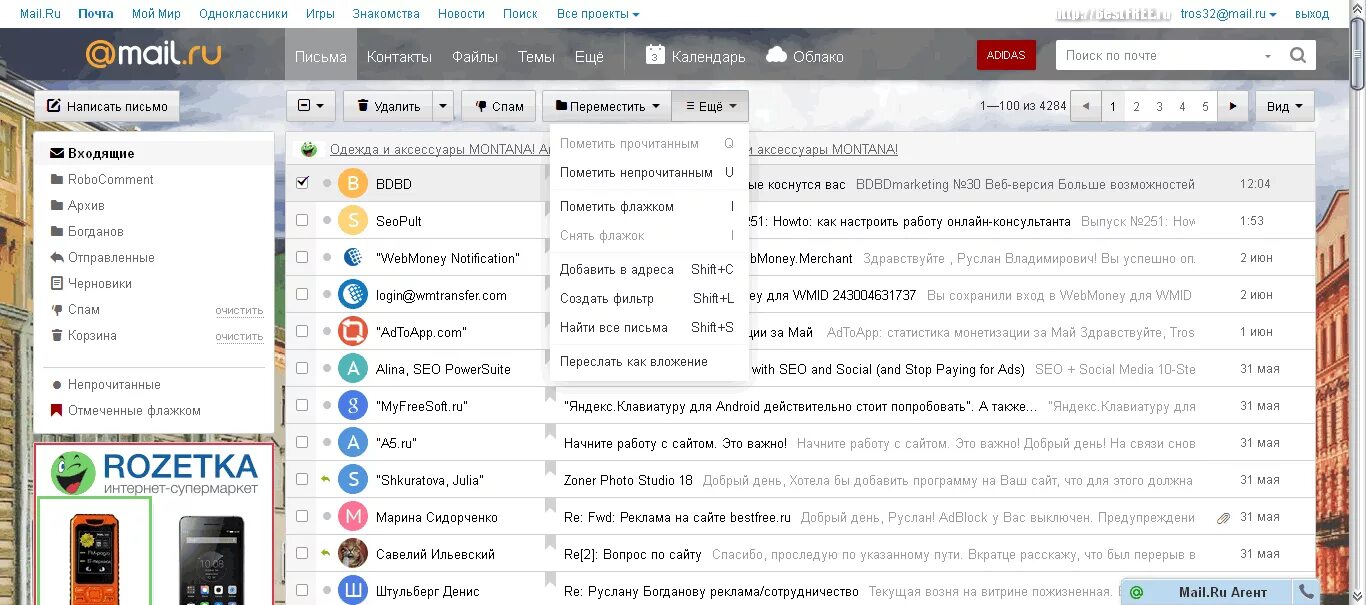Open the Cloud (Облако) icon
Viewport: 1366px width, 605px height.
(776, 55)
